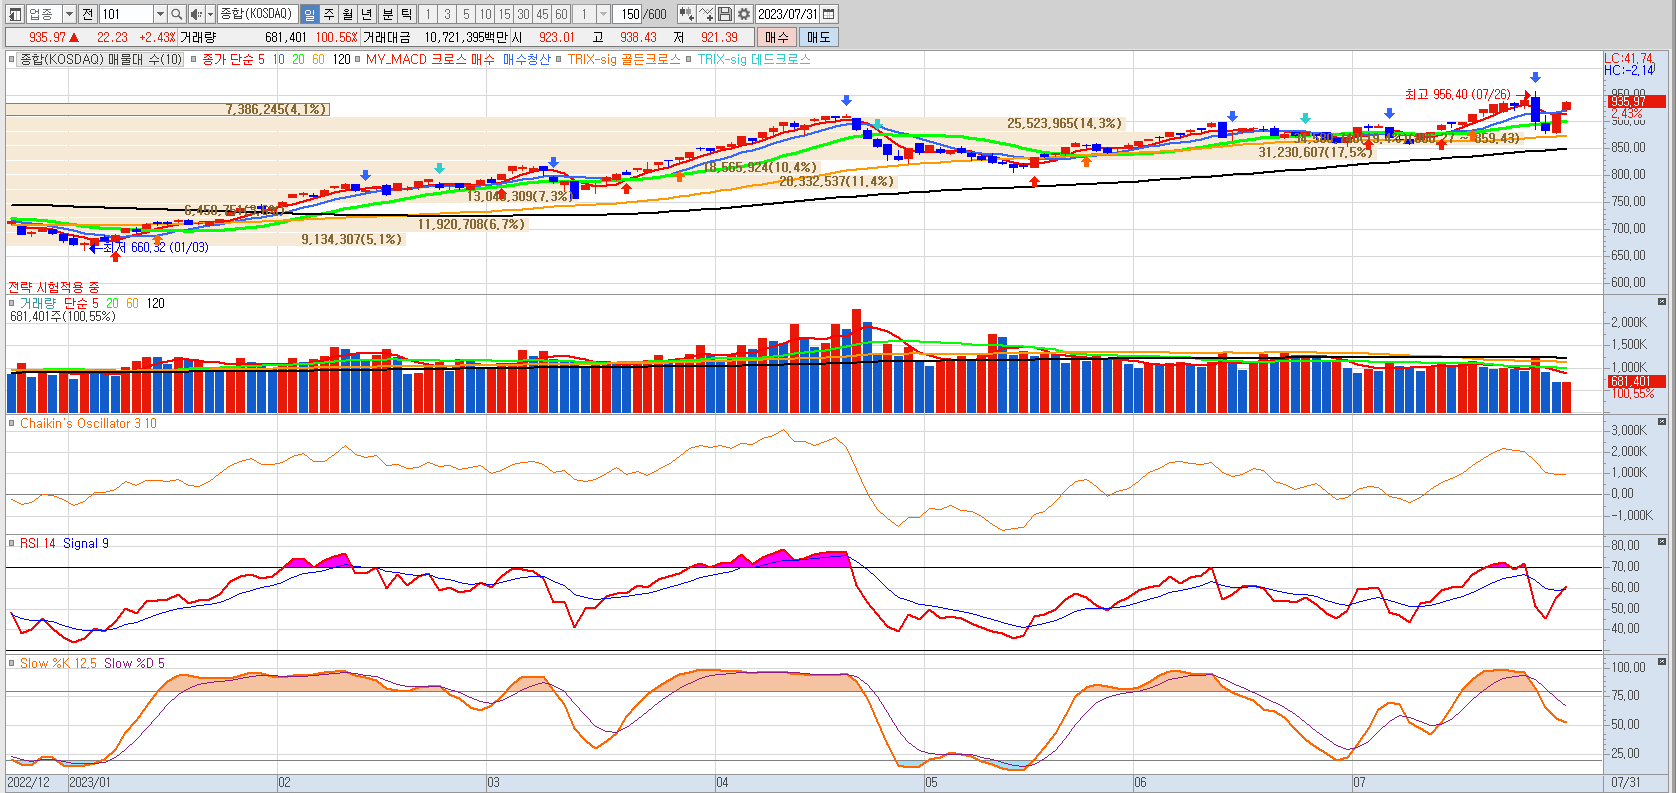Toggle the TRIX-sig 데드크로스 indicator marker
Image resolution: width=1676 pixels, height=793 pixels.
(x=689, y=59)
